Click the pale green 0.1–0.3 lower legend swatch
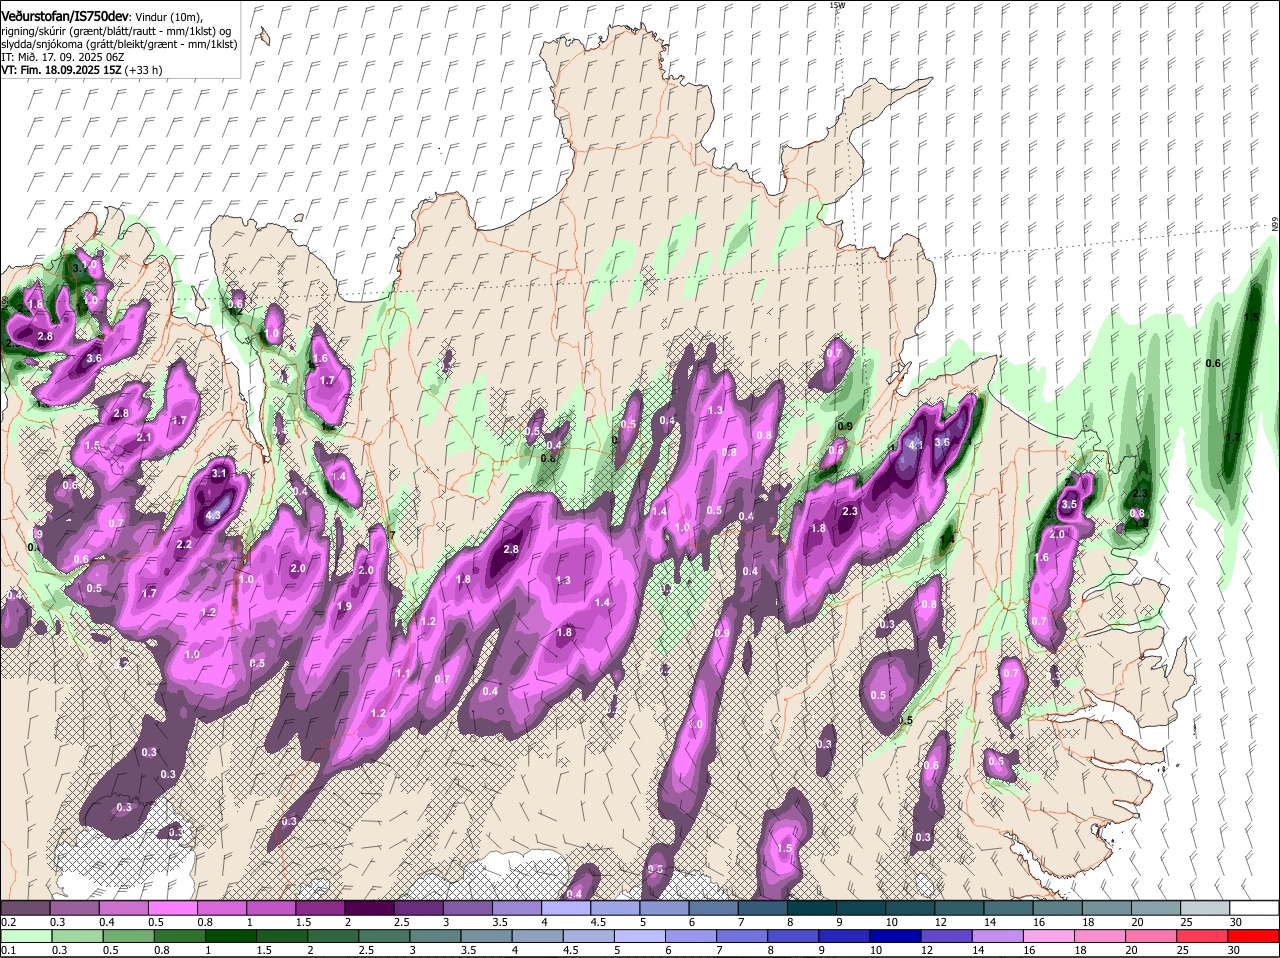 (x=26, y=936)
